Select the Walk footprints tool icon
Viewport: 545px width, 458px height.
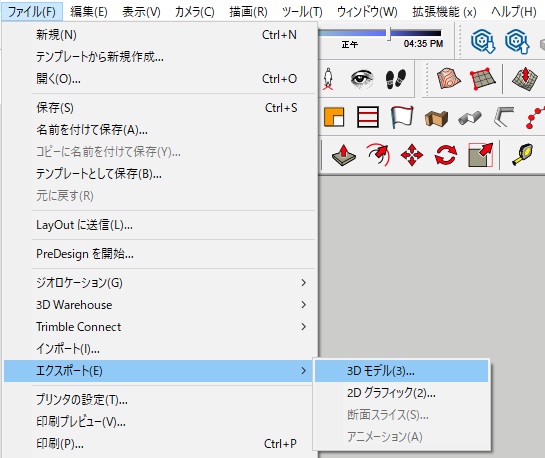[x=396, y=79]
